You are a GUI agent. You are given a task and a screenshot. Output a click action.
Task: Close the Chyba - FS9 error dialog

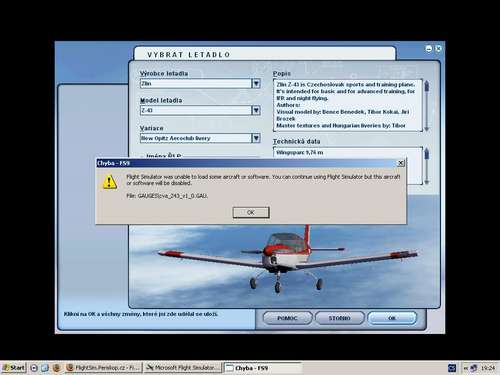coord(401,163)
